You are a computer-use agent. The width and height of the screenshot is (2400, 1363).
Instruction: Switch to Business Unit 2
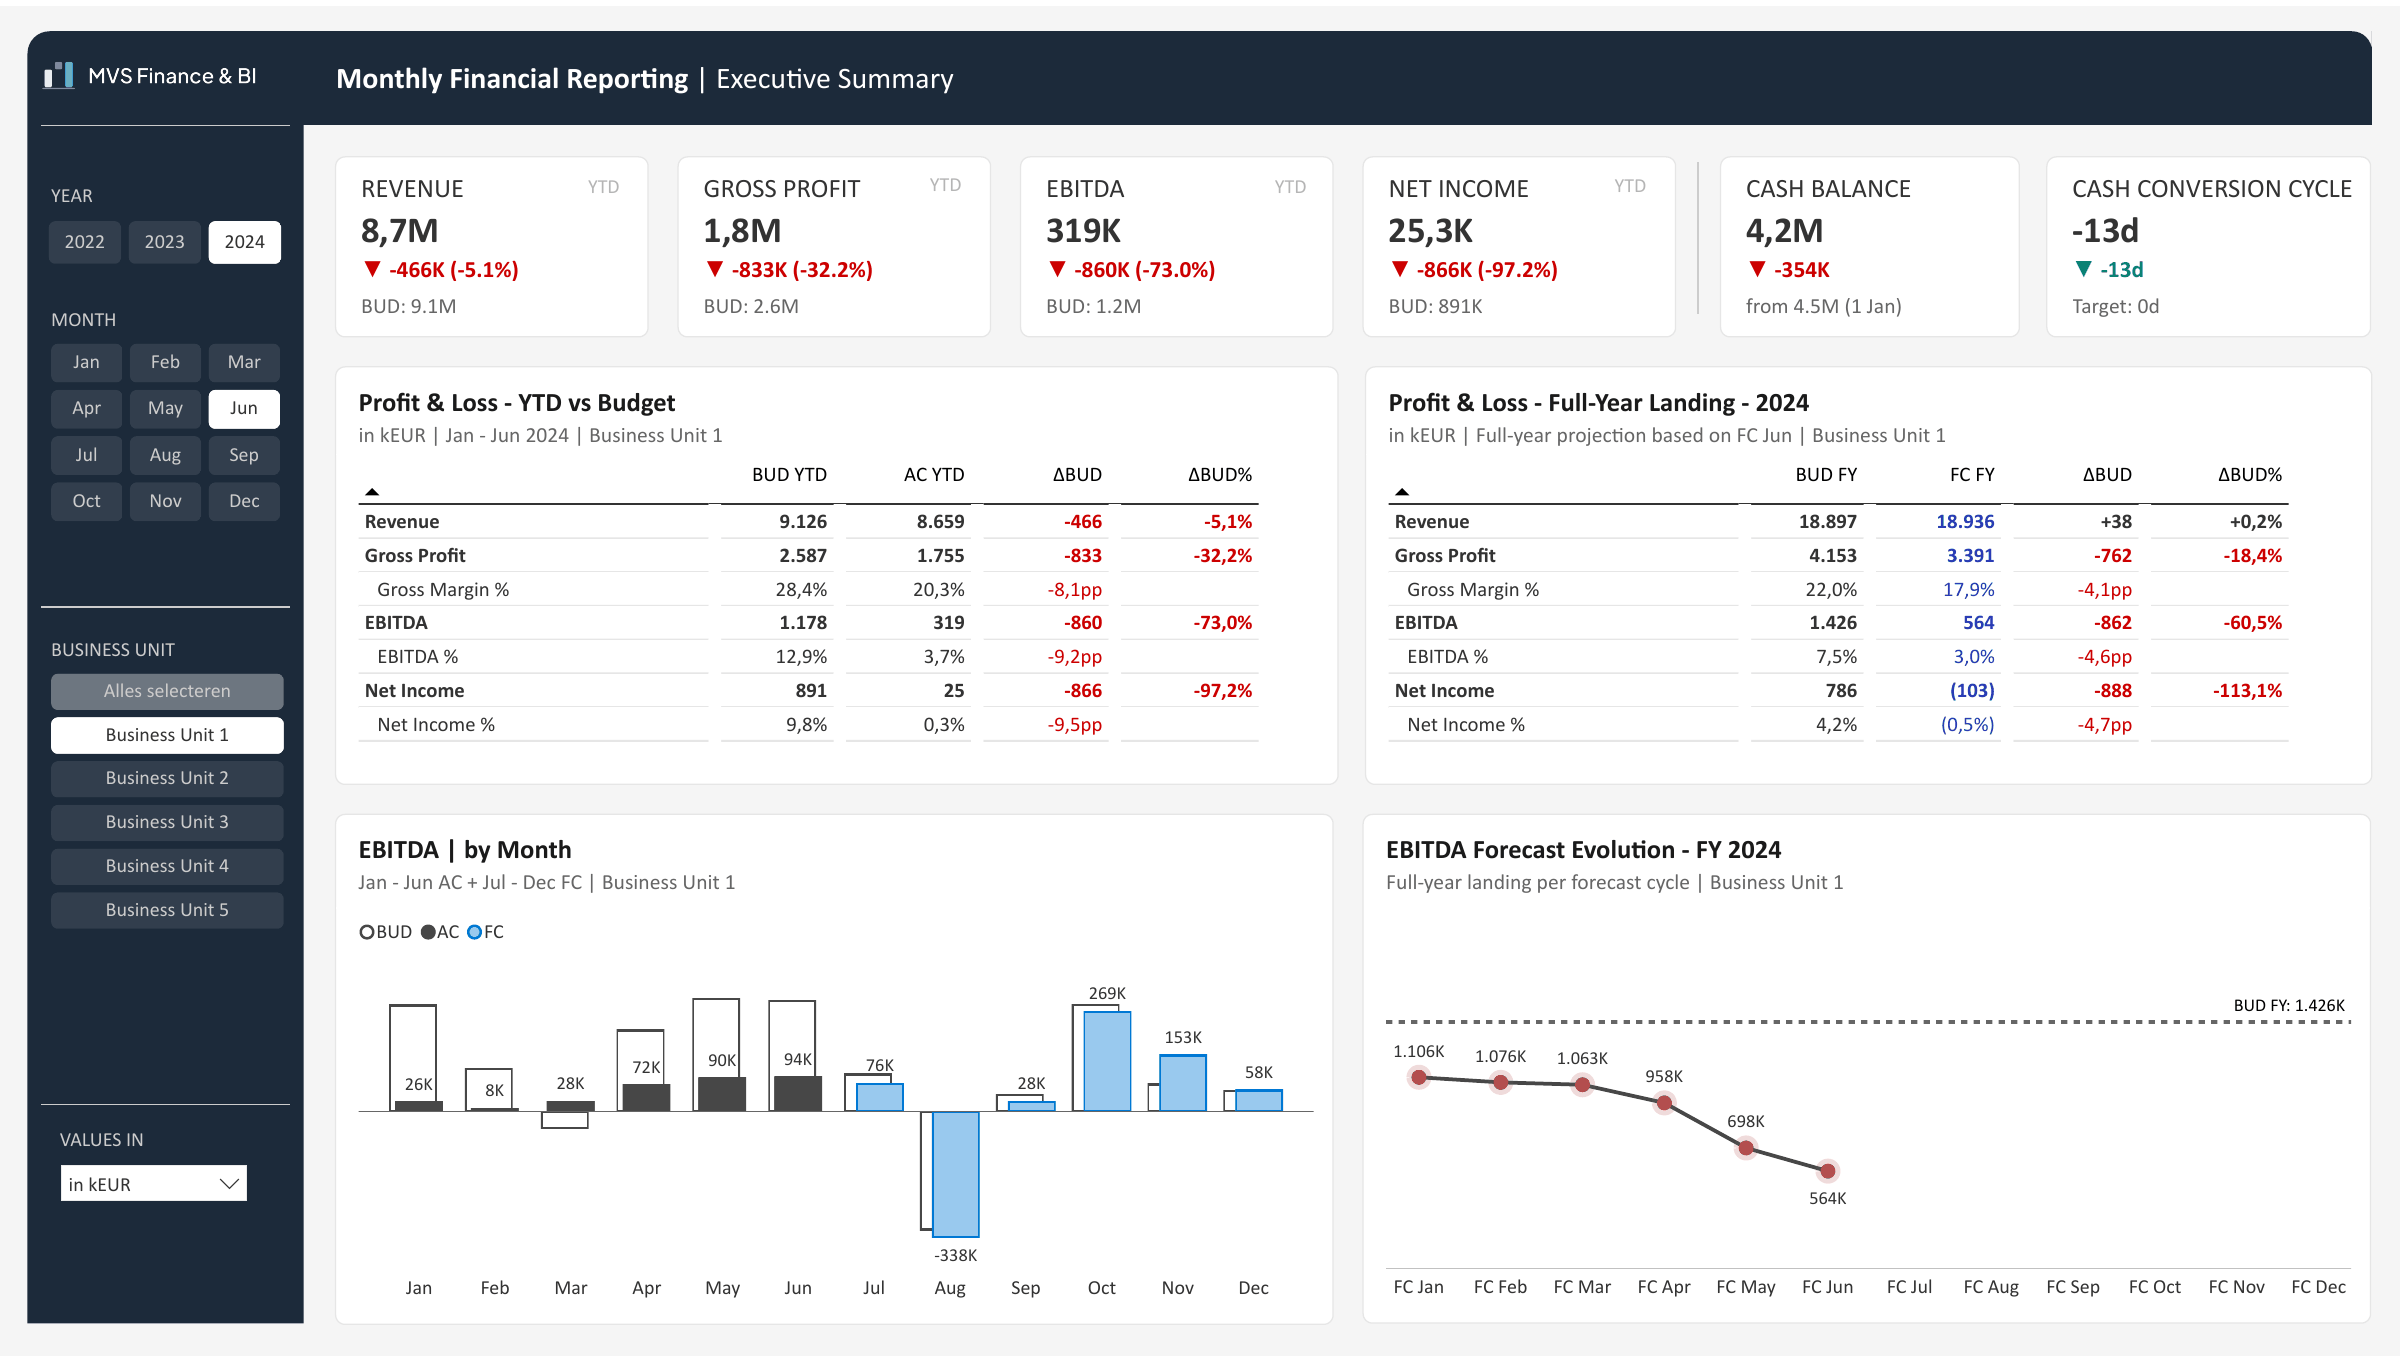pyautogui.click(x=167, y=778)
